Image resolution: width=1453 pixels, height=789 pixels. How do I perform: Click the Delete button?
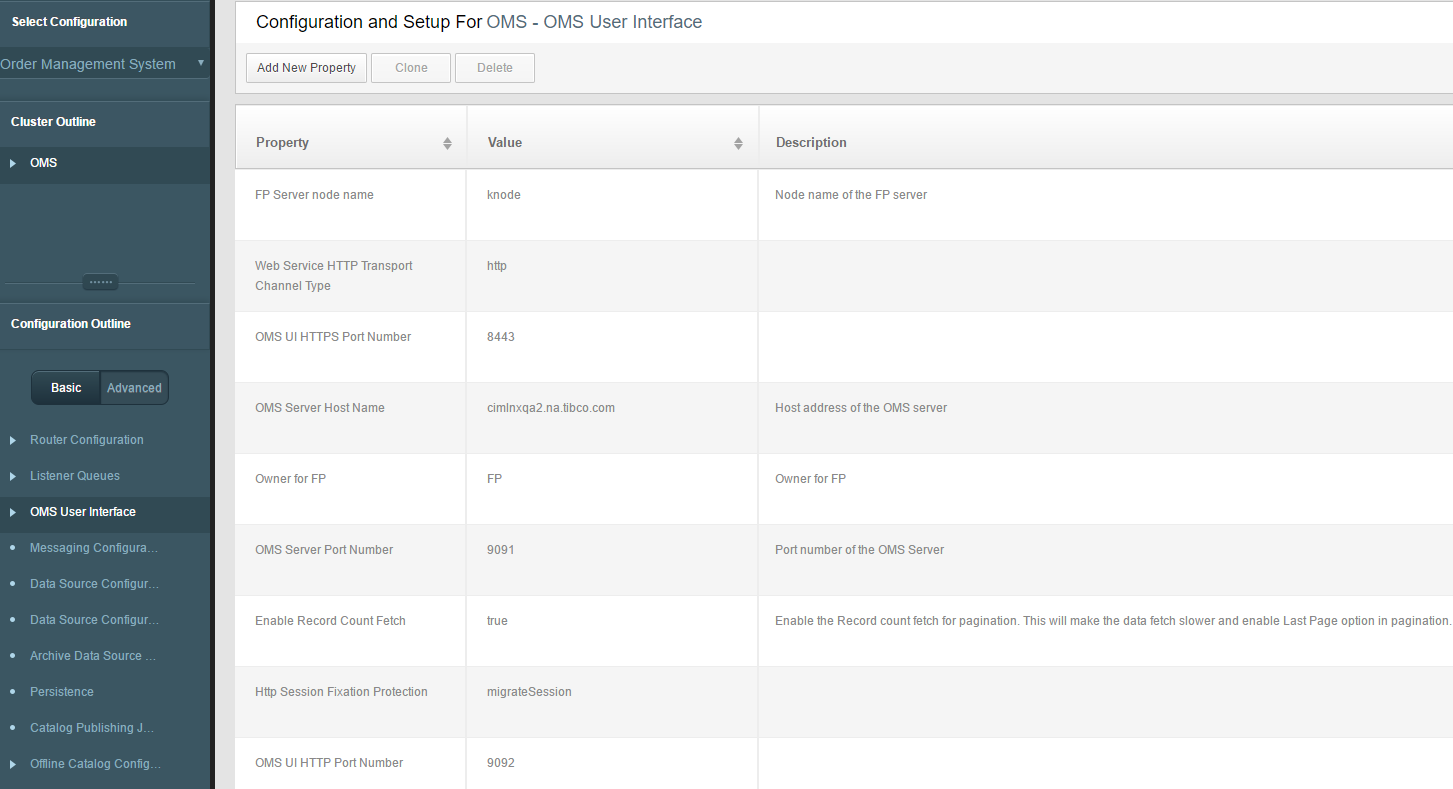click(x=495, y=68)
